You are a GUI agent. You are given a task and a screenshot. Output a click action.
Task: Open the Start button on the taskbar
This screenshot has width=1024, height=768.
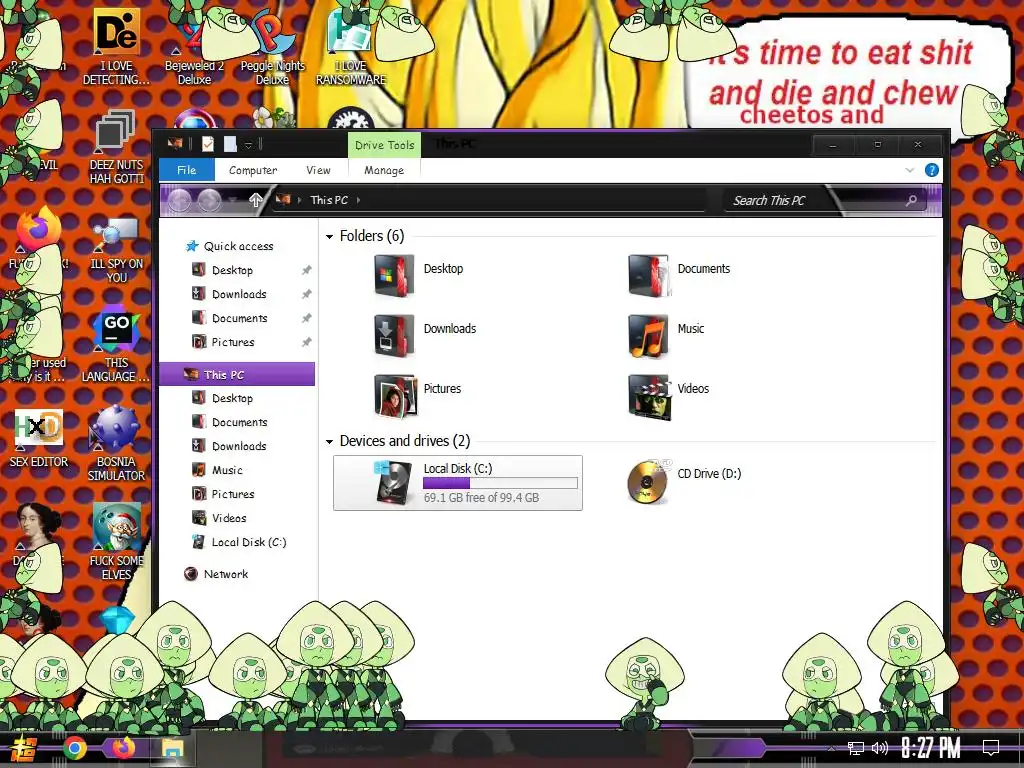(x=24, y=748)
